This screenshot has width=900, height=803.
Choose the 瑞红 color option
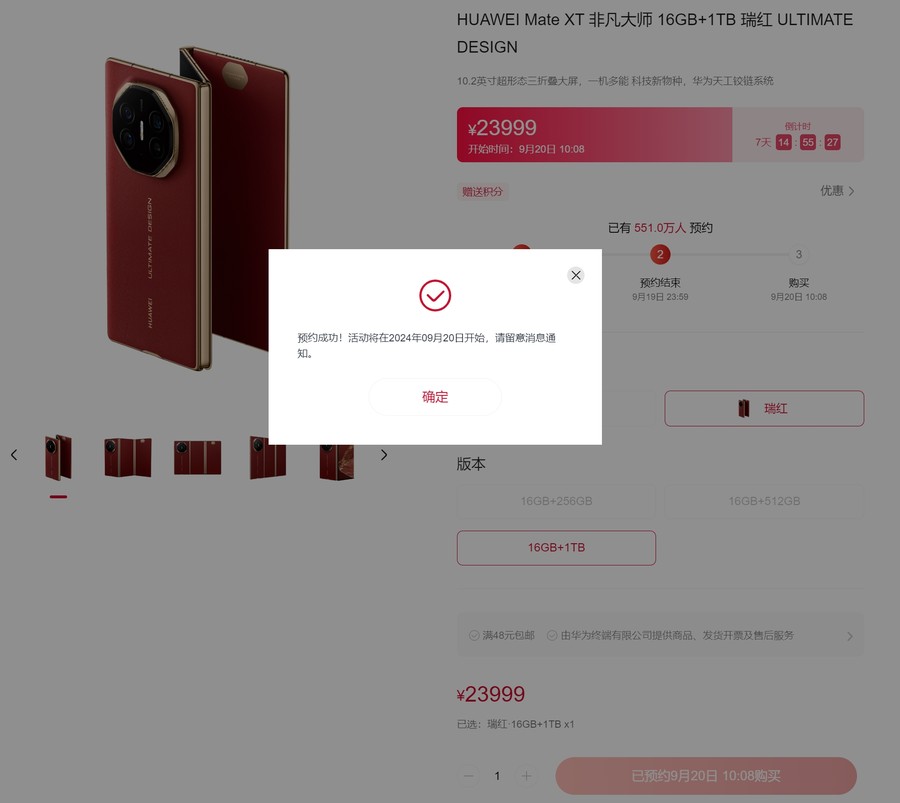coord(764,409)
